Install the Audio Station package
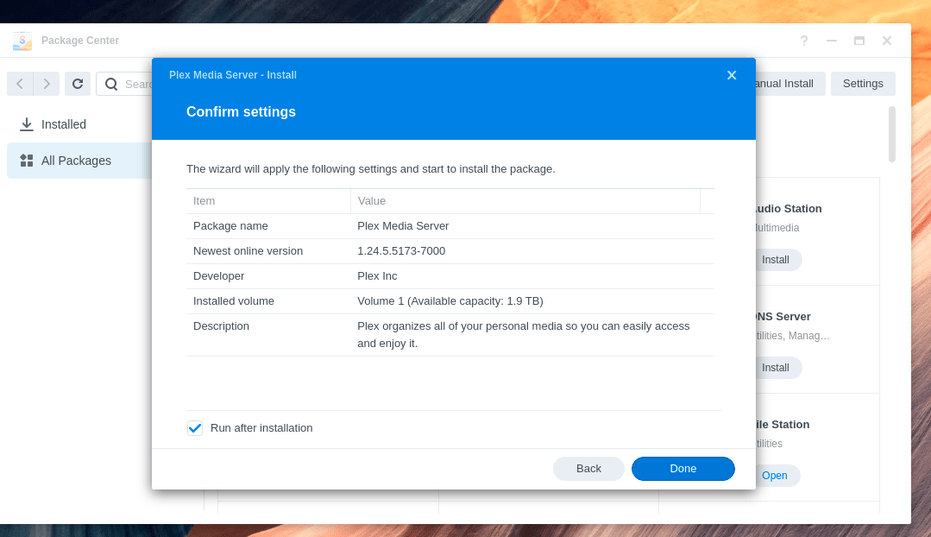Image resolution: width=931 pixels, height=537 pixels. click(778, 260)
